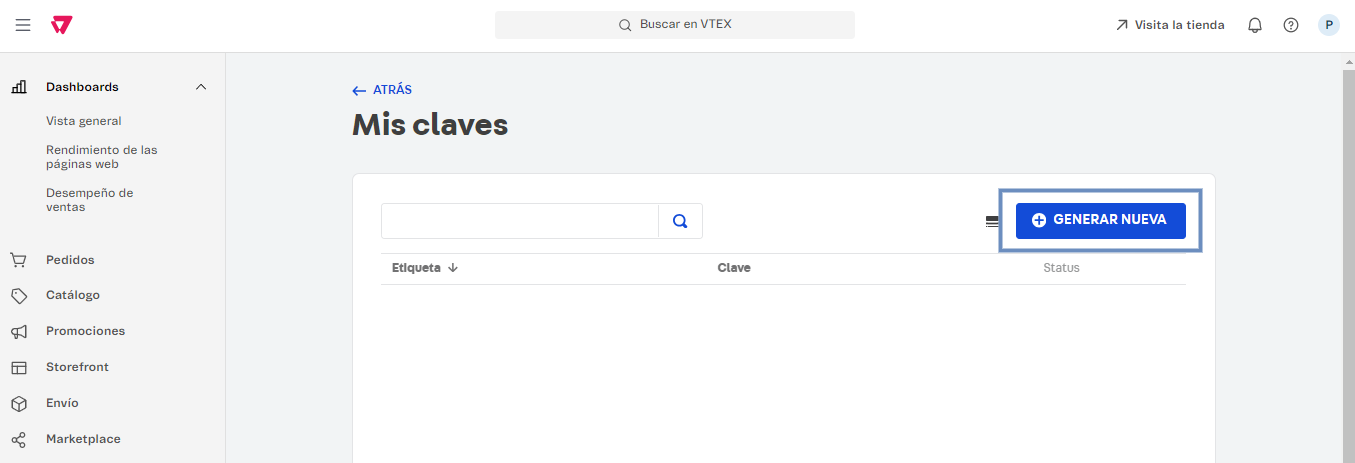
Task: Go back via the Atrás link
Action: coord(382,90)
